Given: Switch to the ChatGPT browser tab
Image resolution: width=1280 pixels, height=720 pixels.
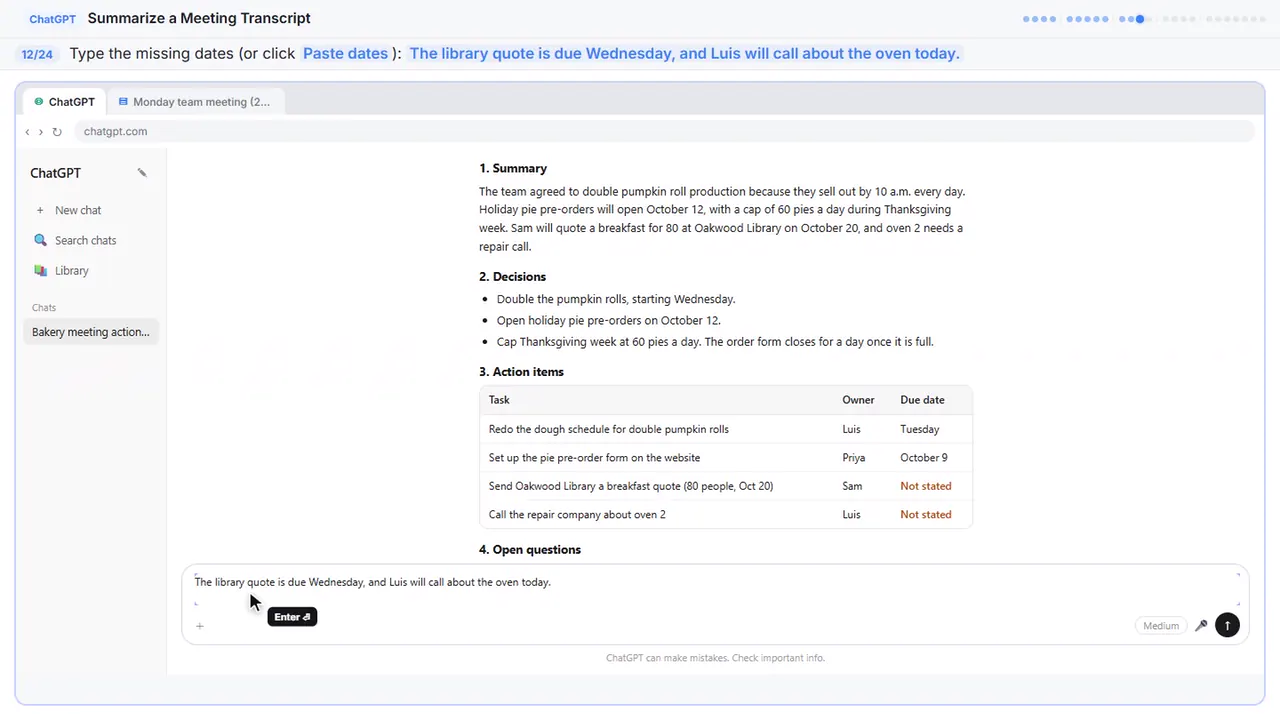Looking at the screenshot, I should click(x=65, y=102).
